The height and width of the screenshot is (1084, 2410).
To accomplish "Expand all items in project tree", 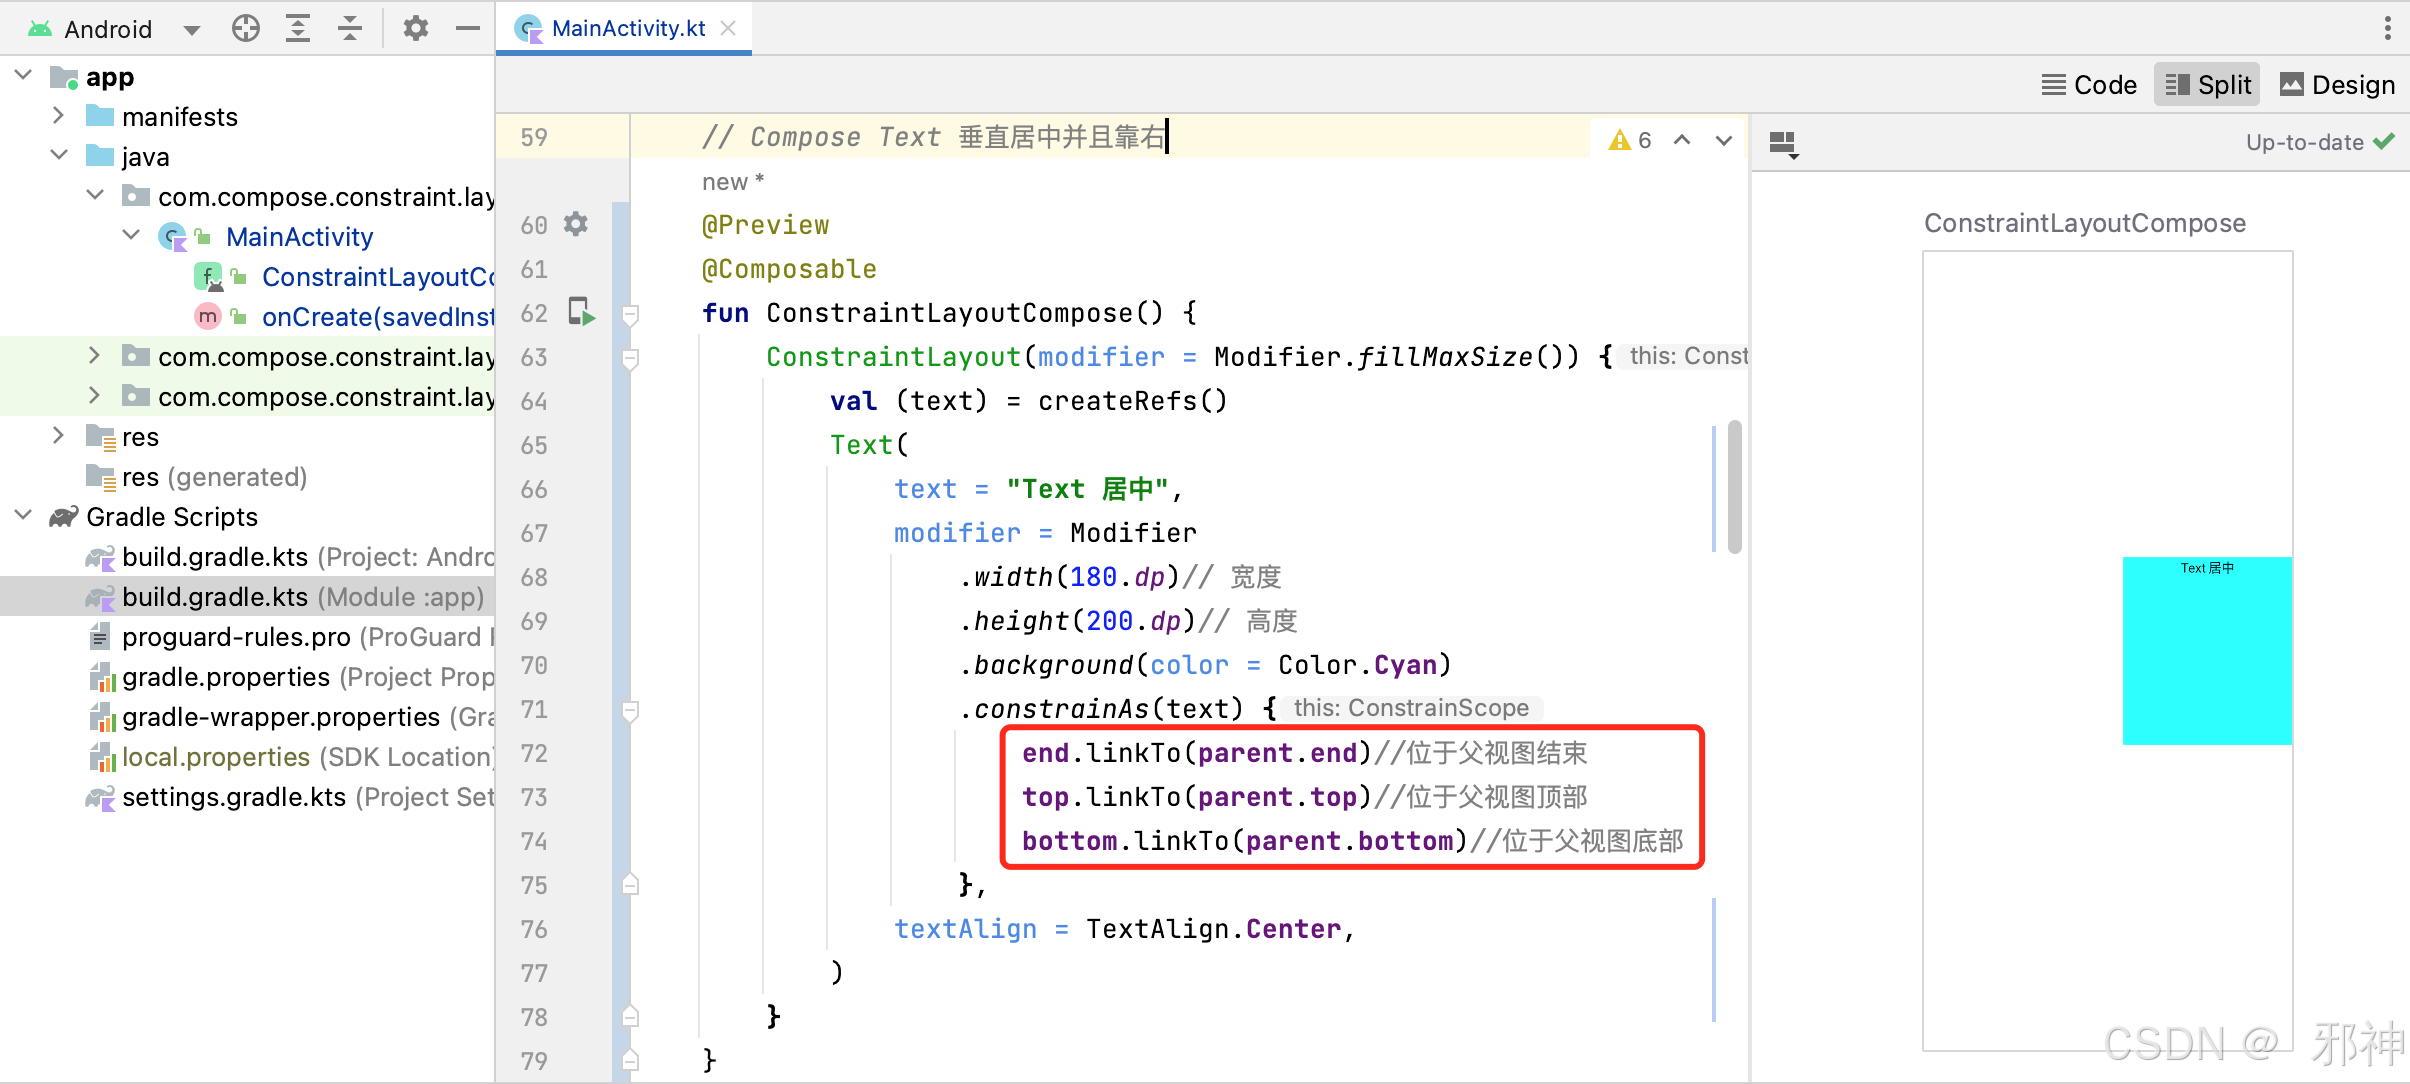I will 297,29.
